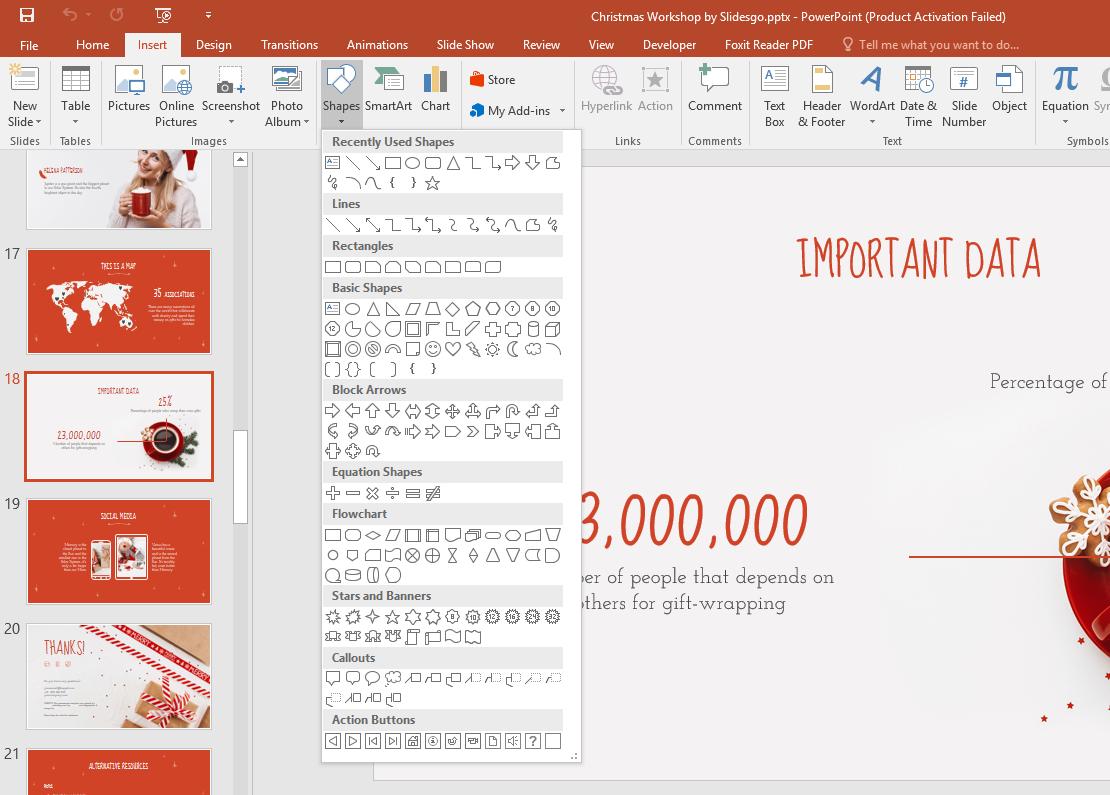This screenshot has height=795, width=1110.
Task: Open the My Add-ins dropdown
Action: point(561,111)
